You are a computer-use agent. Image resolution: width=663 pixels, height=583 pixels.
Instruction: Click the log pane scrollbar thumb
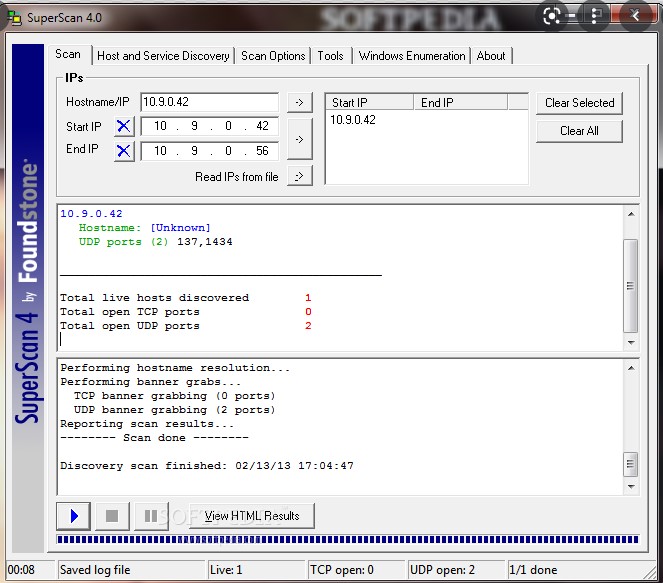[x=630, y=464]
